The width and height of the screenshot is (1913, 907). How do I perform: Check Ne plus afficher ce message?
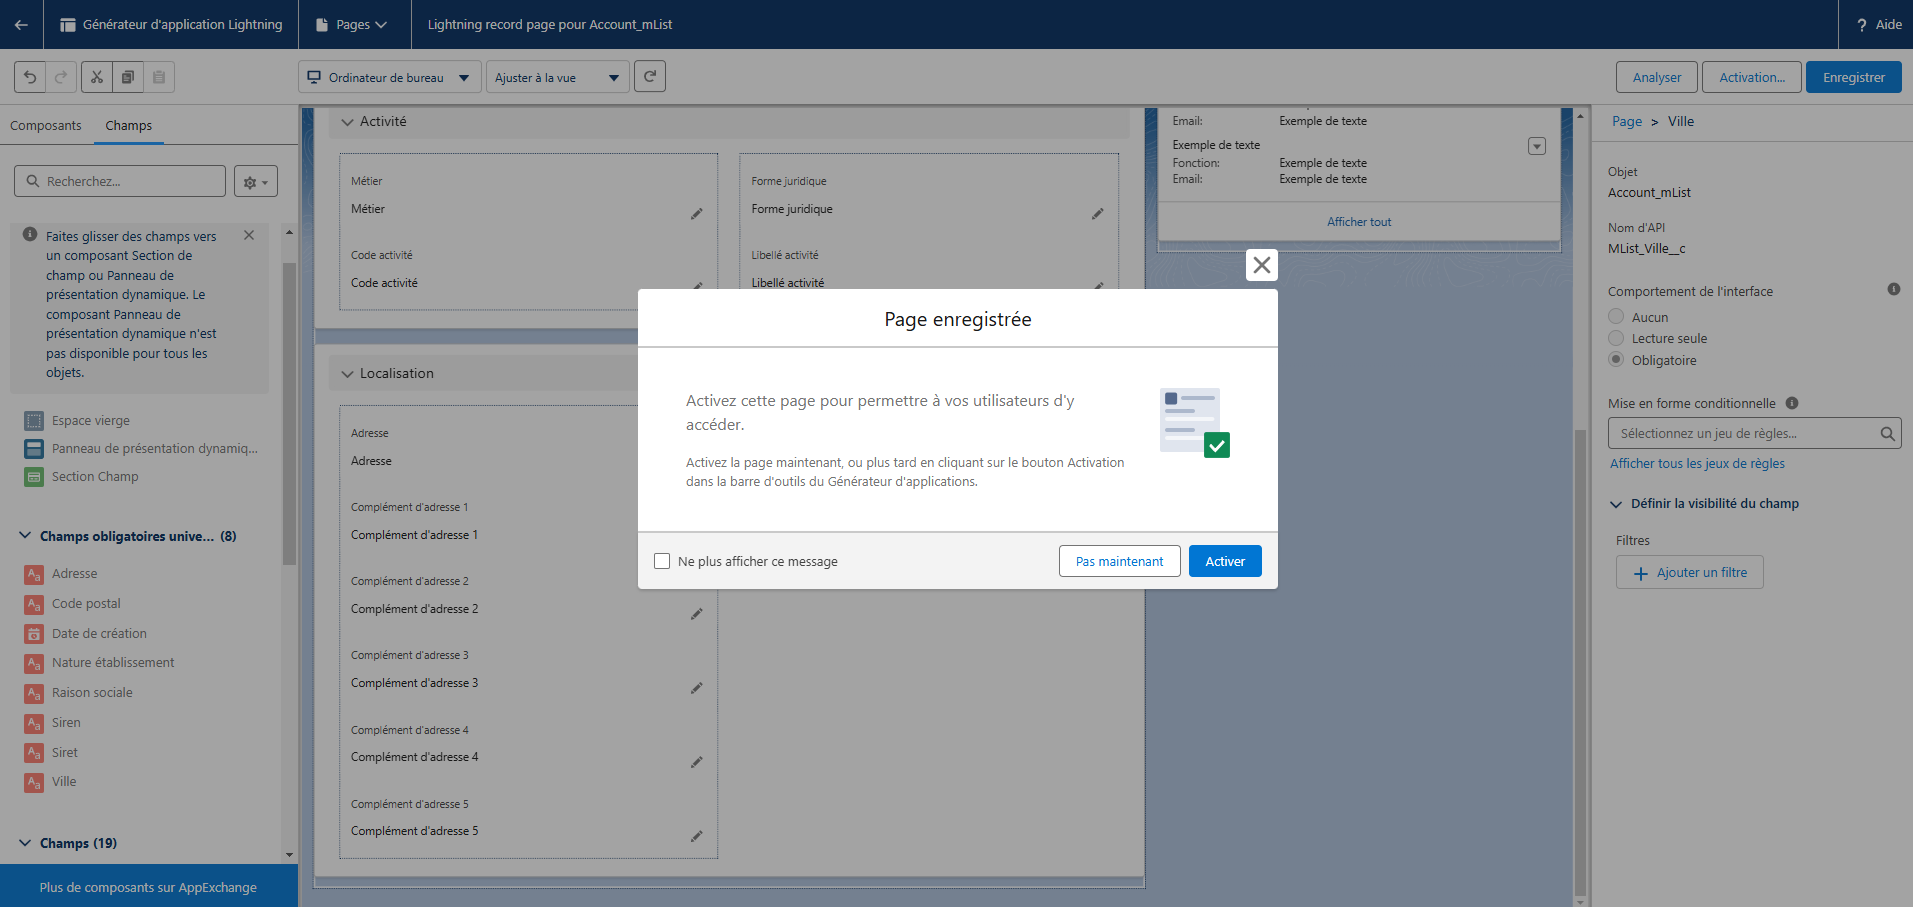(x=662, y=561)
